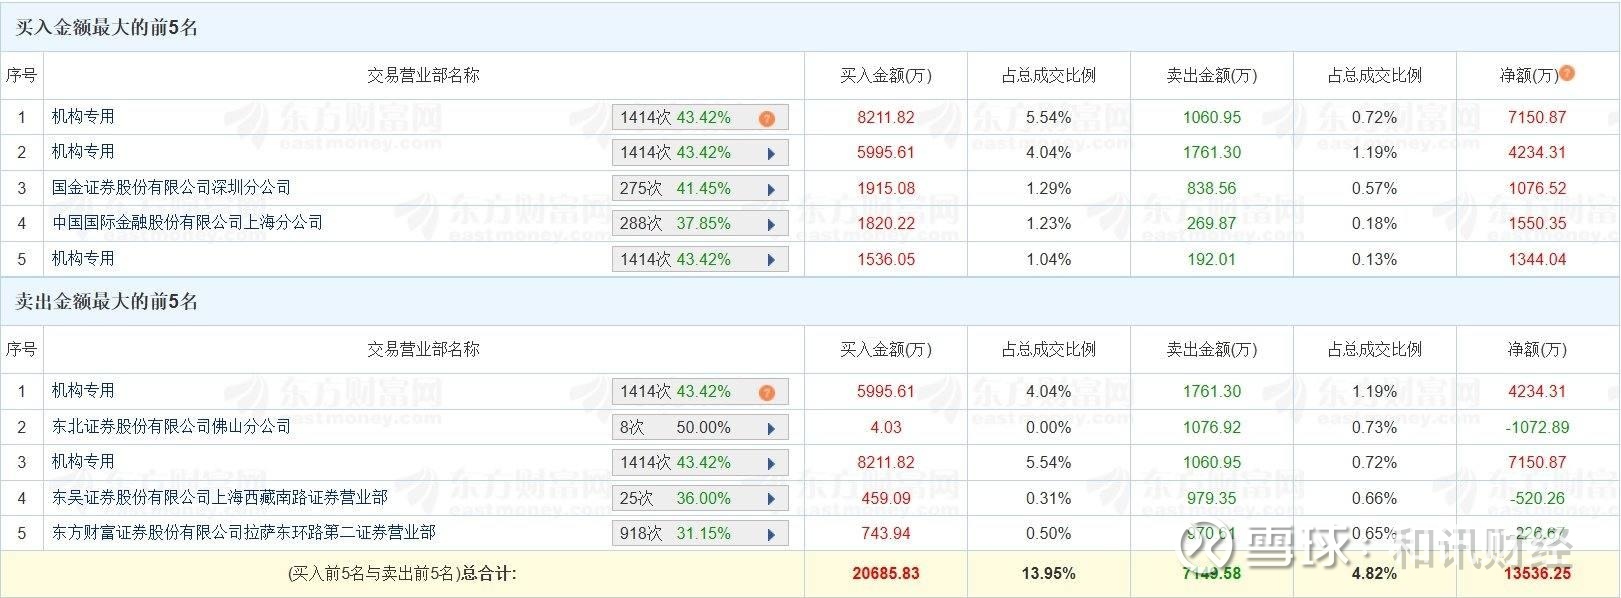1621x598 pixels.
Task: Open 国金证券股份有限公司深圳分公司 link
Action: 171,187
